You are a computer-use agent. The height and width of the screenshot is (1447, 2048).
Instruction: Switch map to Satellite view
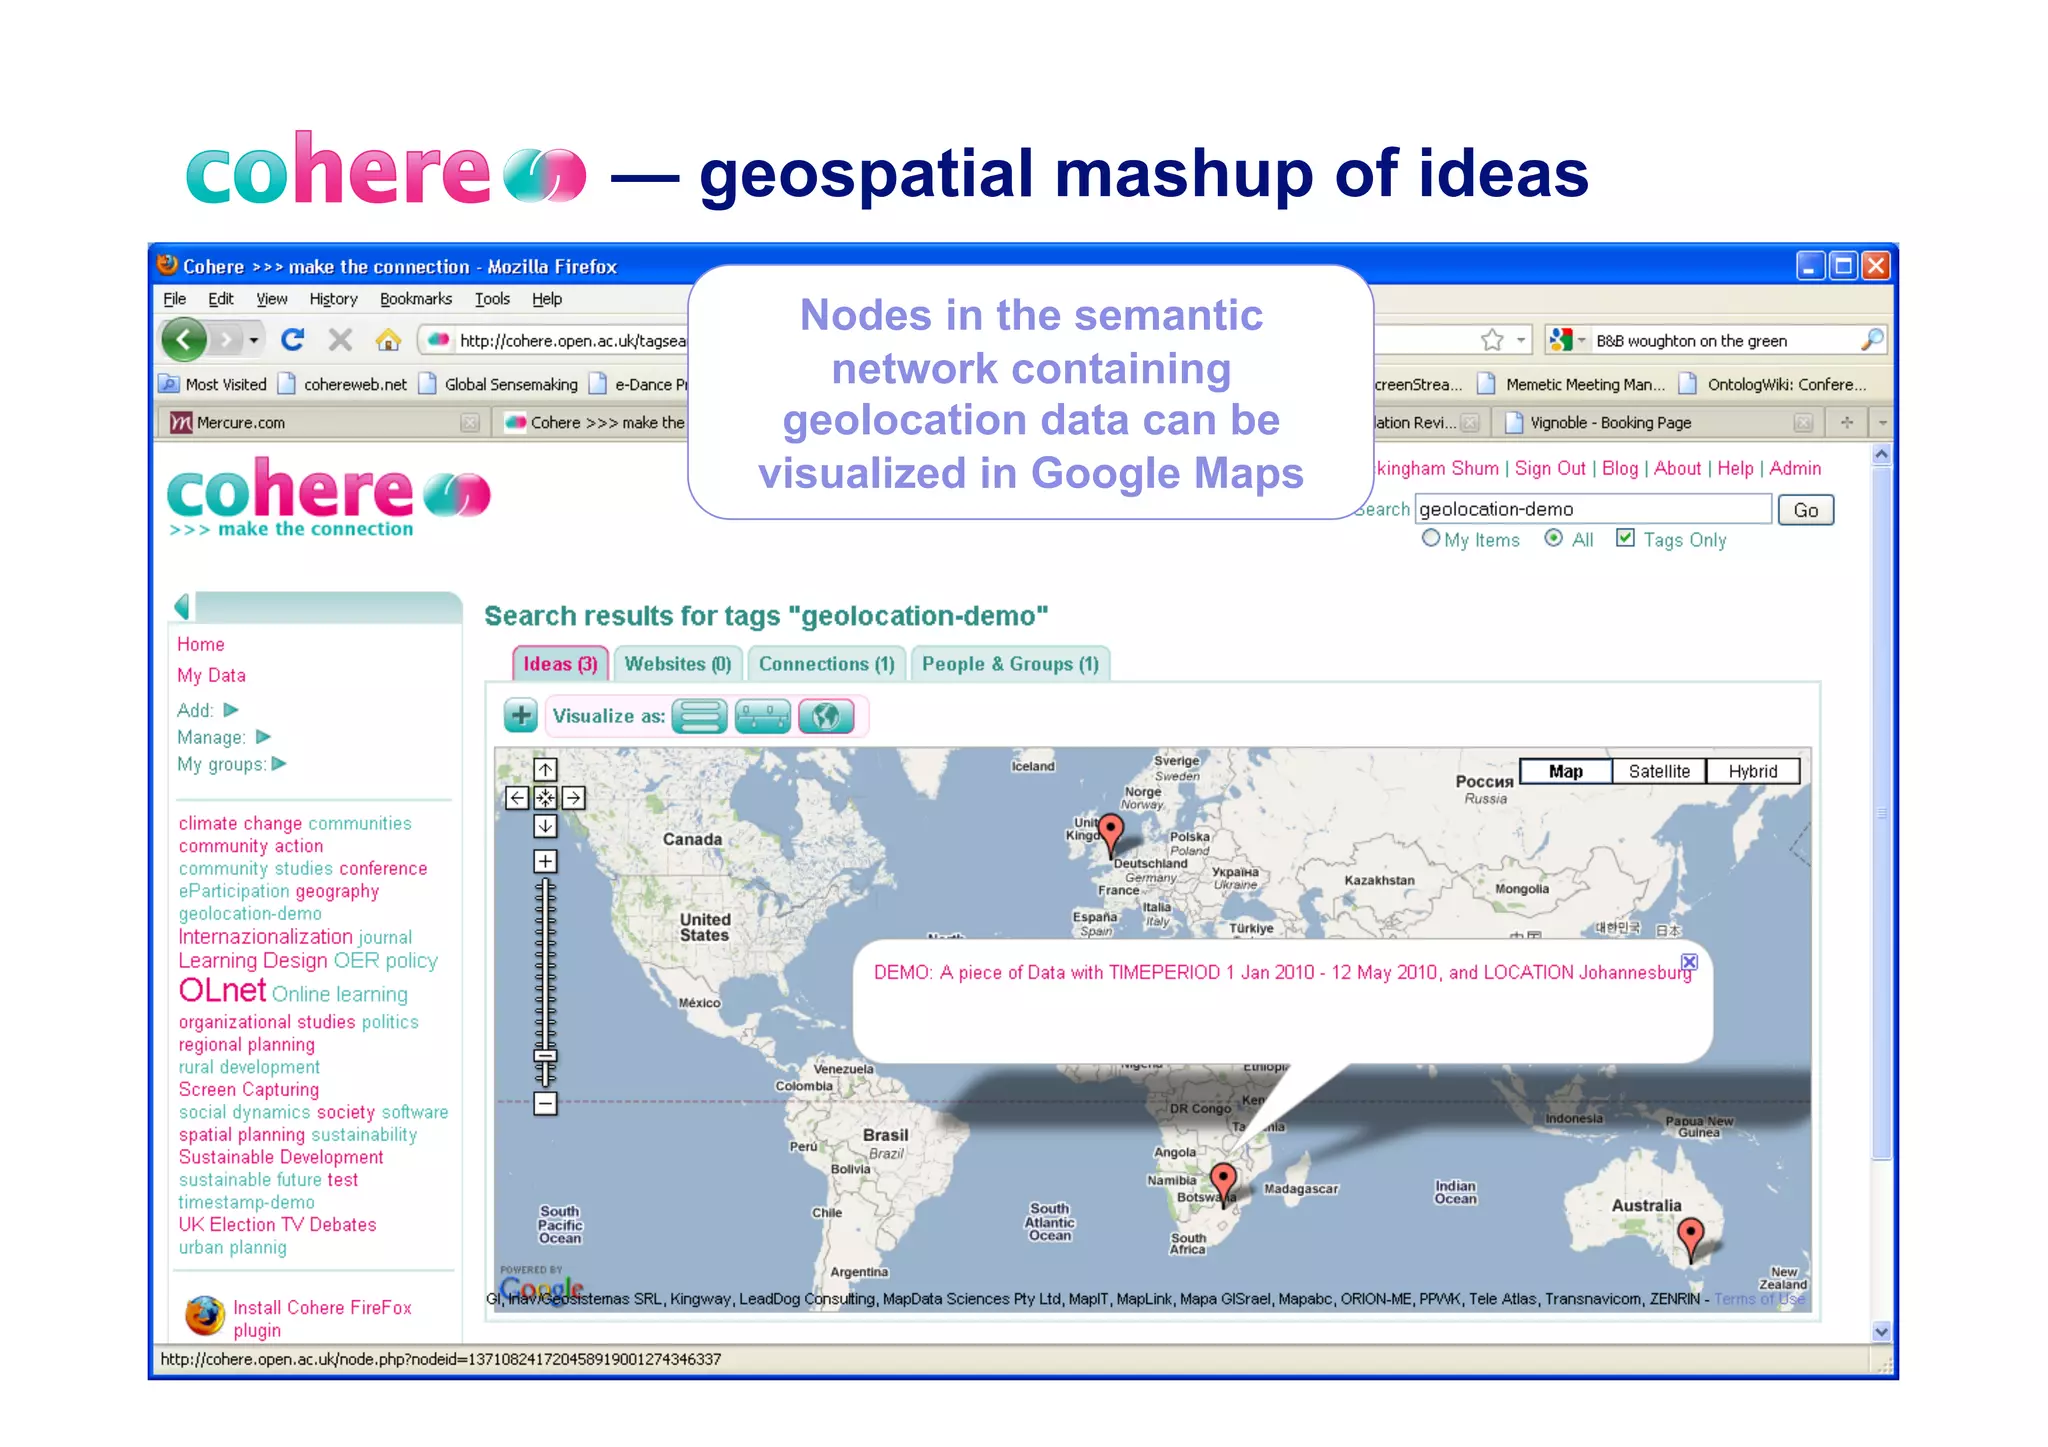1659,771
